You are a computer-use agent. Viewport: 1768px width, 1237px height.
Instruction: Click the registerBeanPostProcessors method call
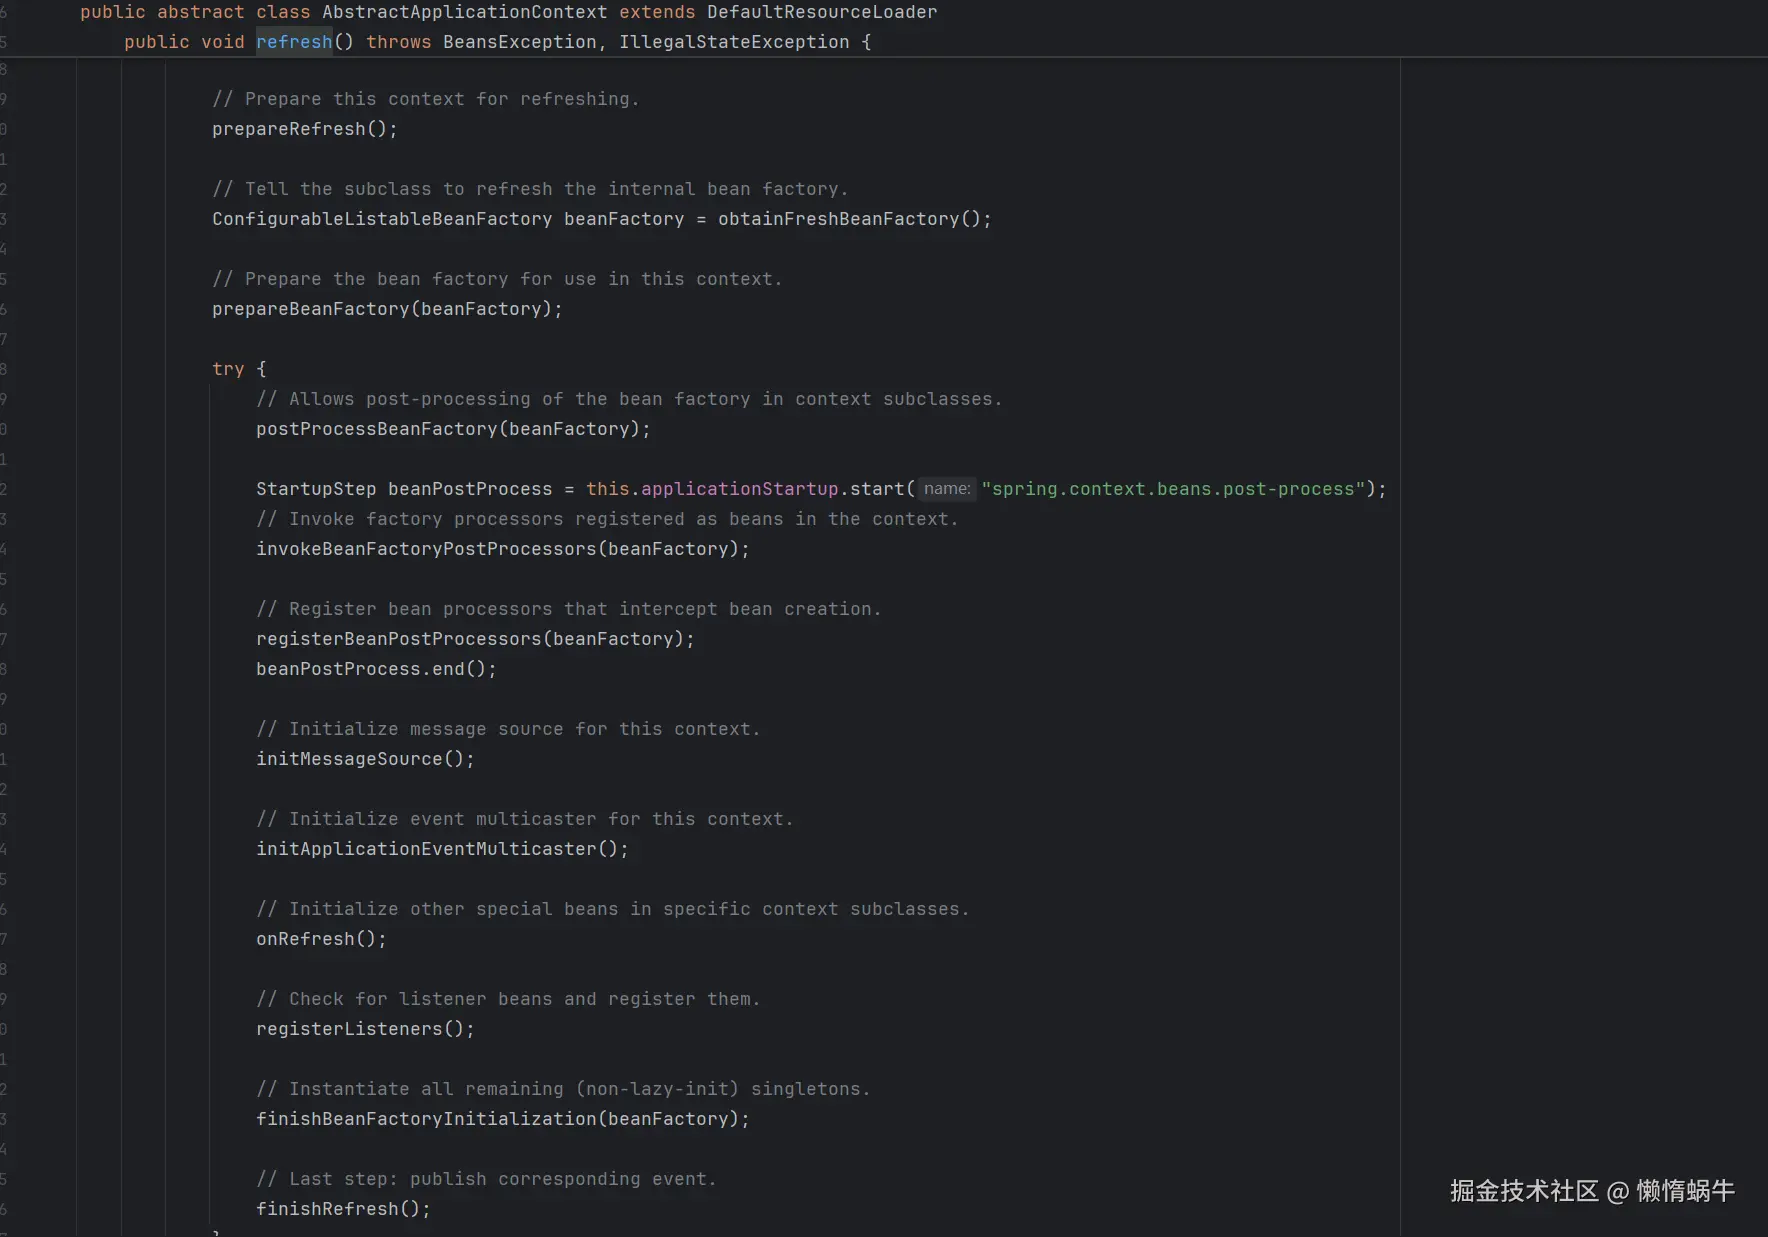click(x=398, y=639)
